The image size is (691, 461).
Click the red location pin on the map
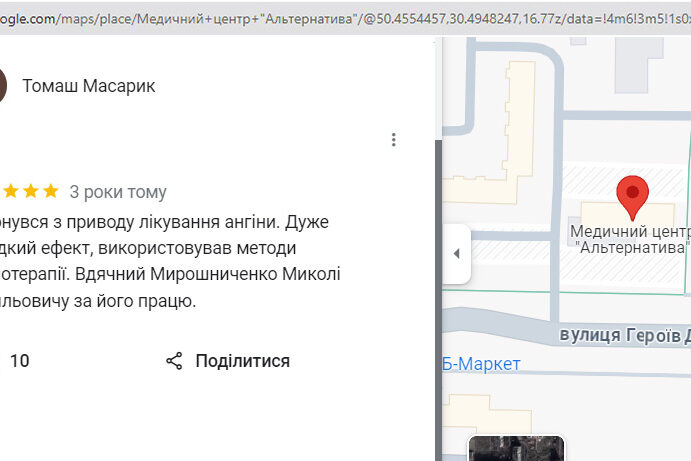pos(631,196)
